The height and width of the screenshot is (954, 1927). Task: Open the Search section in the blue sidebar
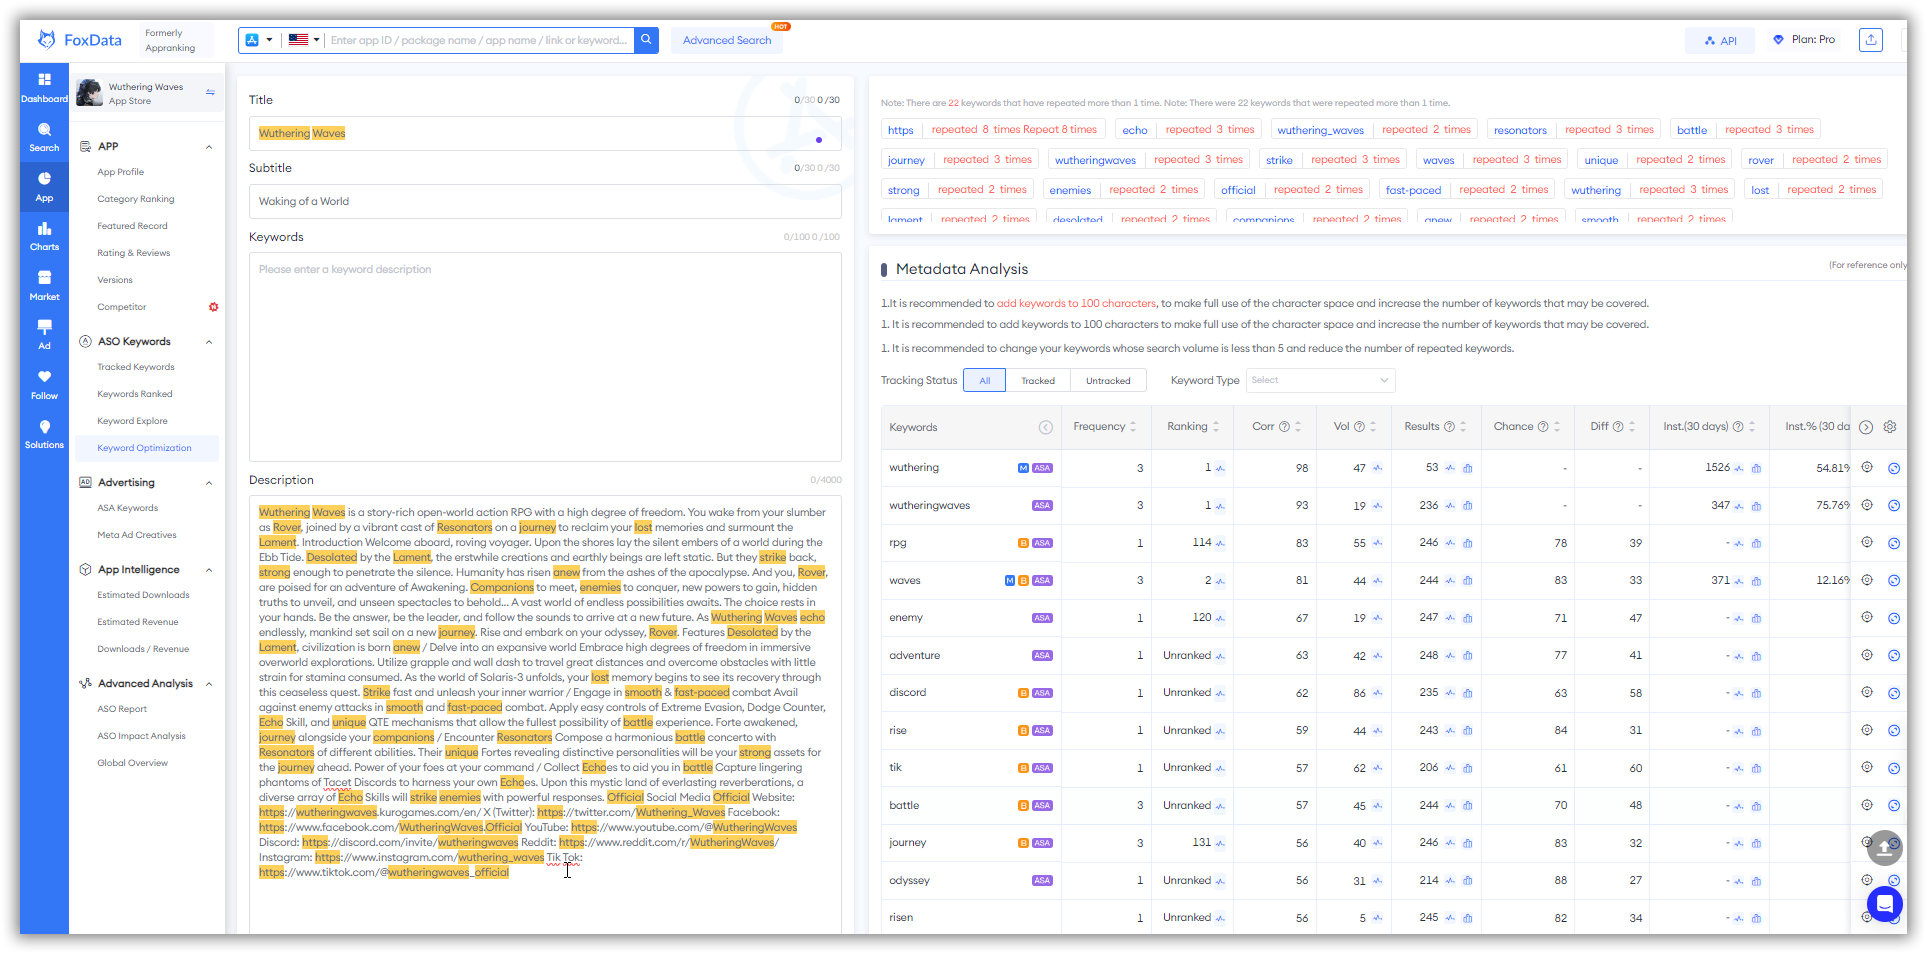pyautogui.click(x=44, y=137)
